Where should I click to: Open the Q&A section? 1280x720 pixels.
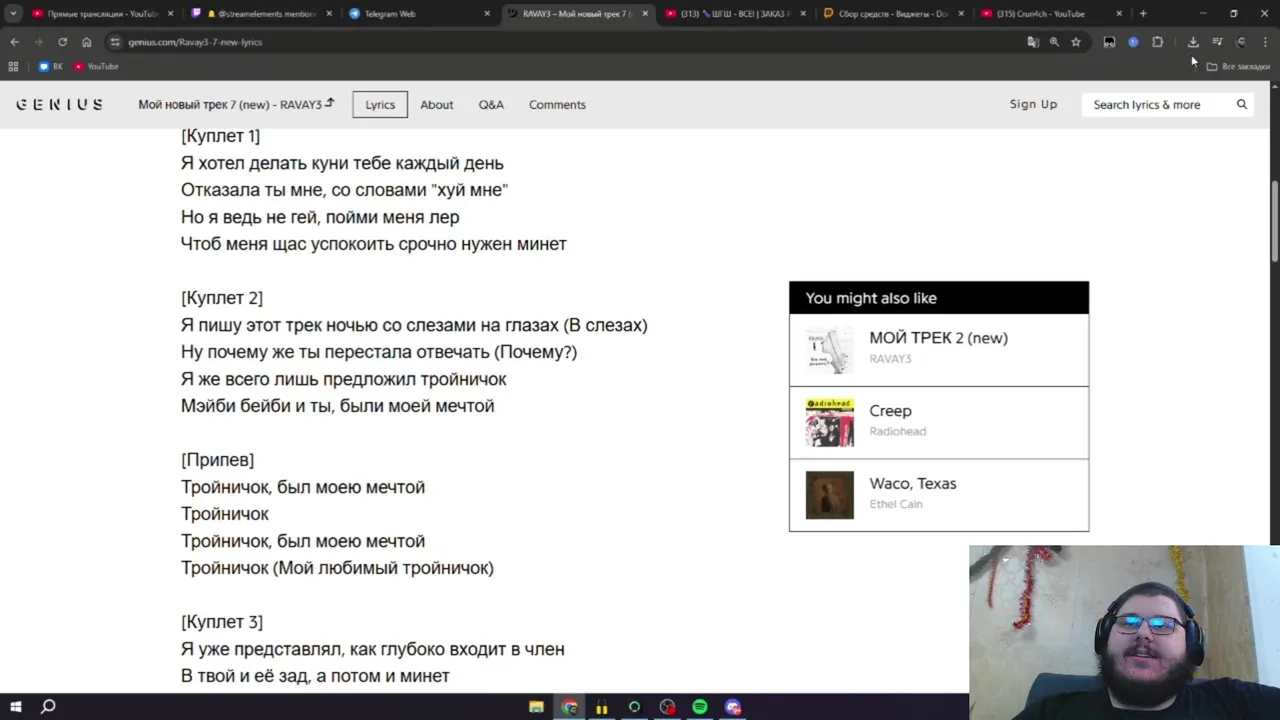pos(491,104)
